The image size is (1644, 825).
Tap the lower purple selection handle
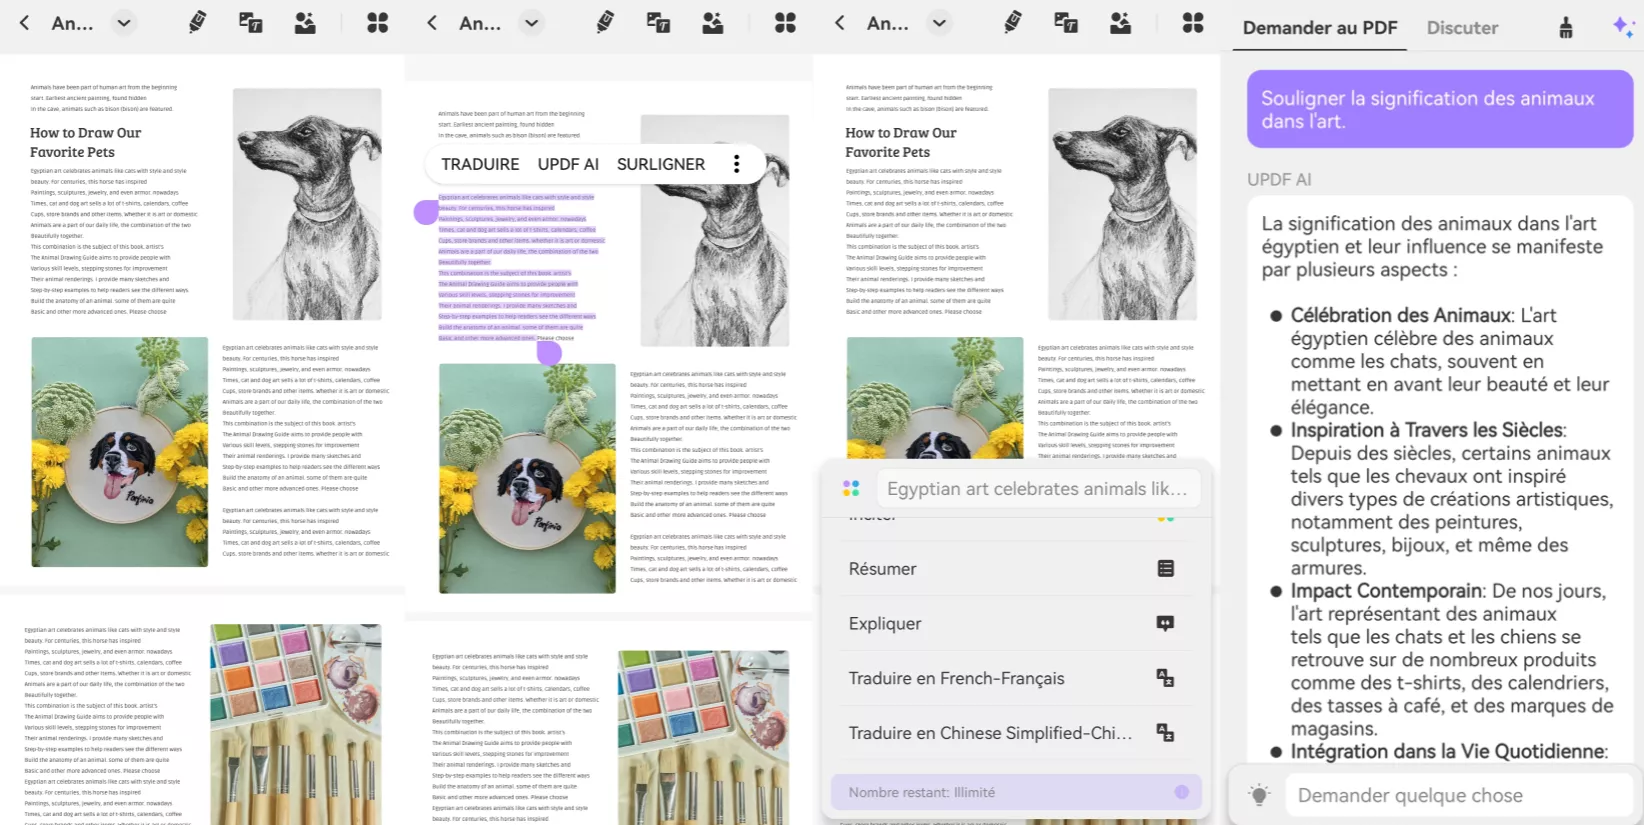point(549,352)
